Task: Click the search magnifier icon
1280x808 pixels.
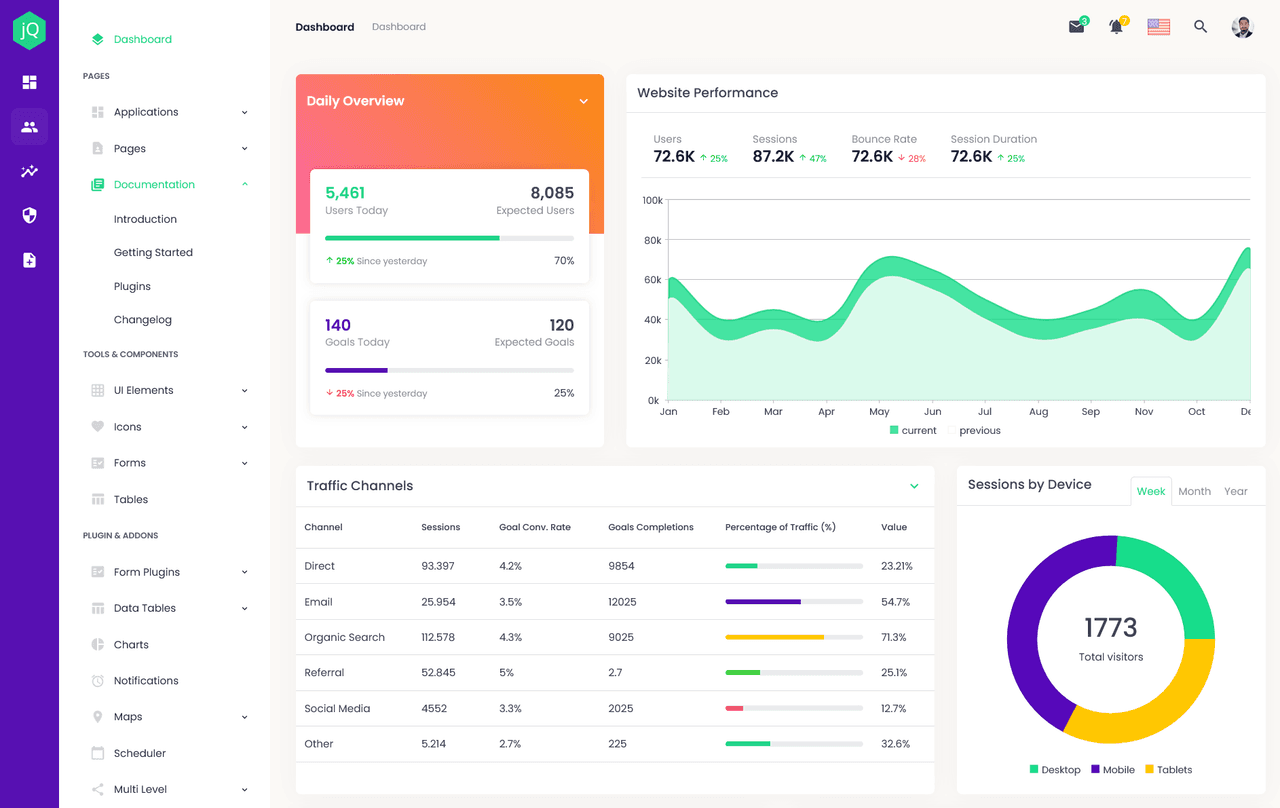Action: click(x=1200, y=27)
